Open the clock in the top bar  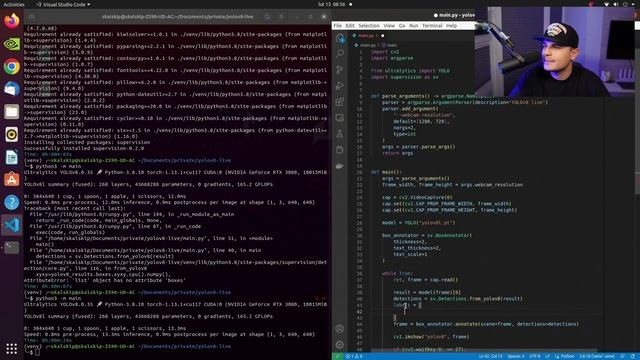point(331,4)
